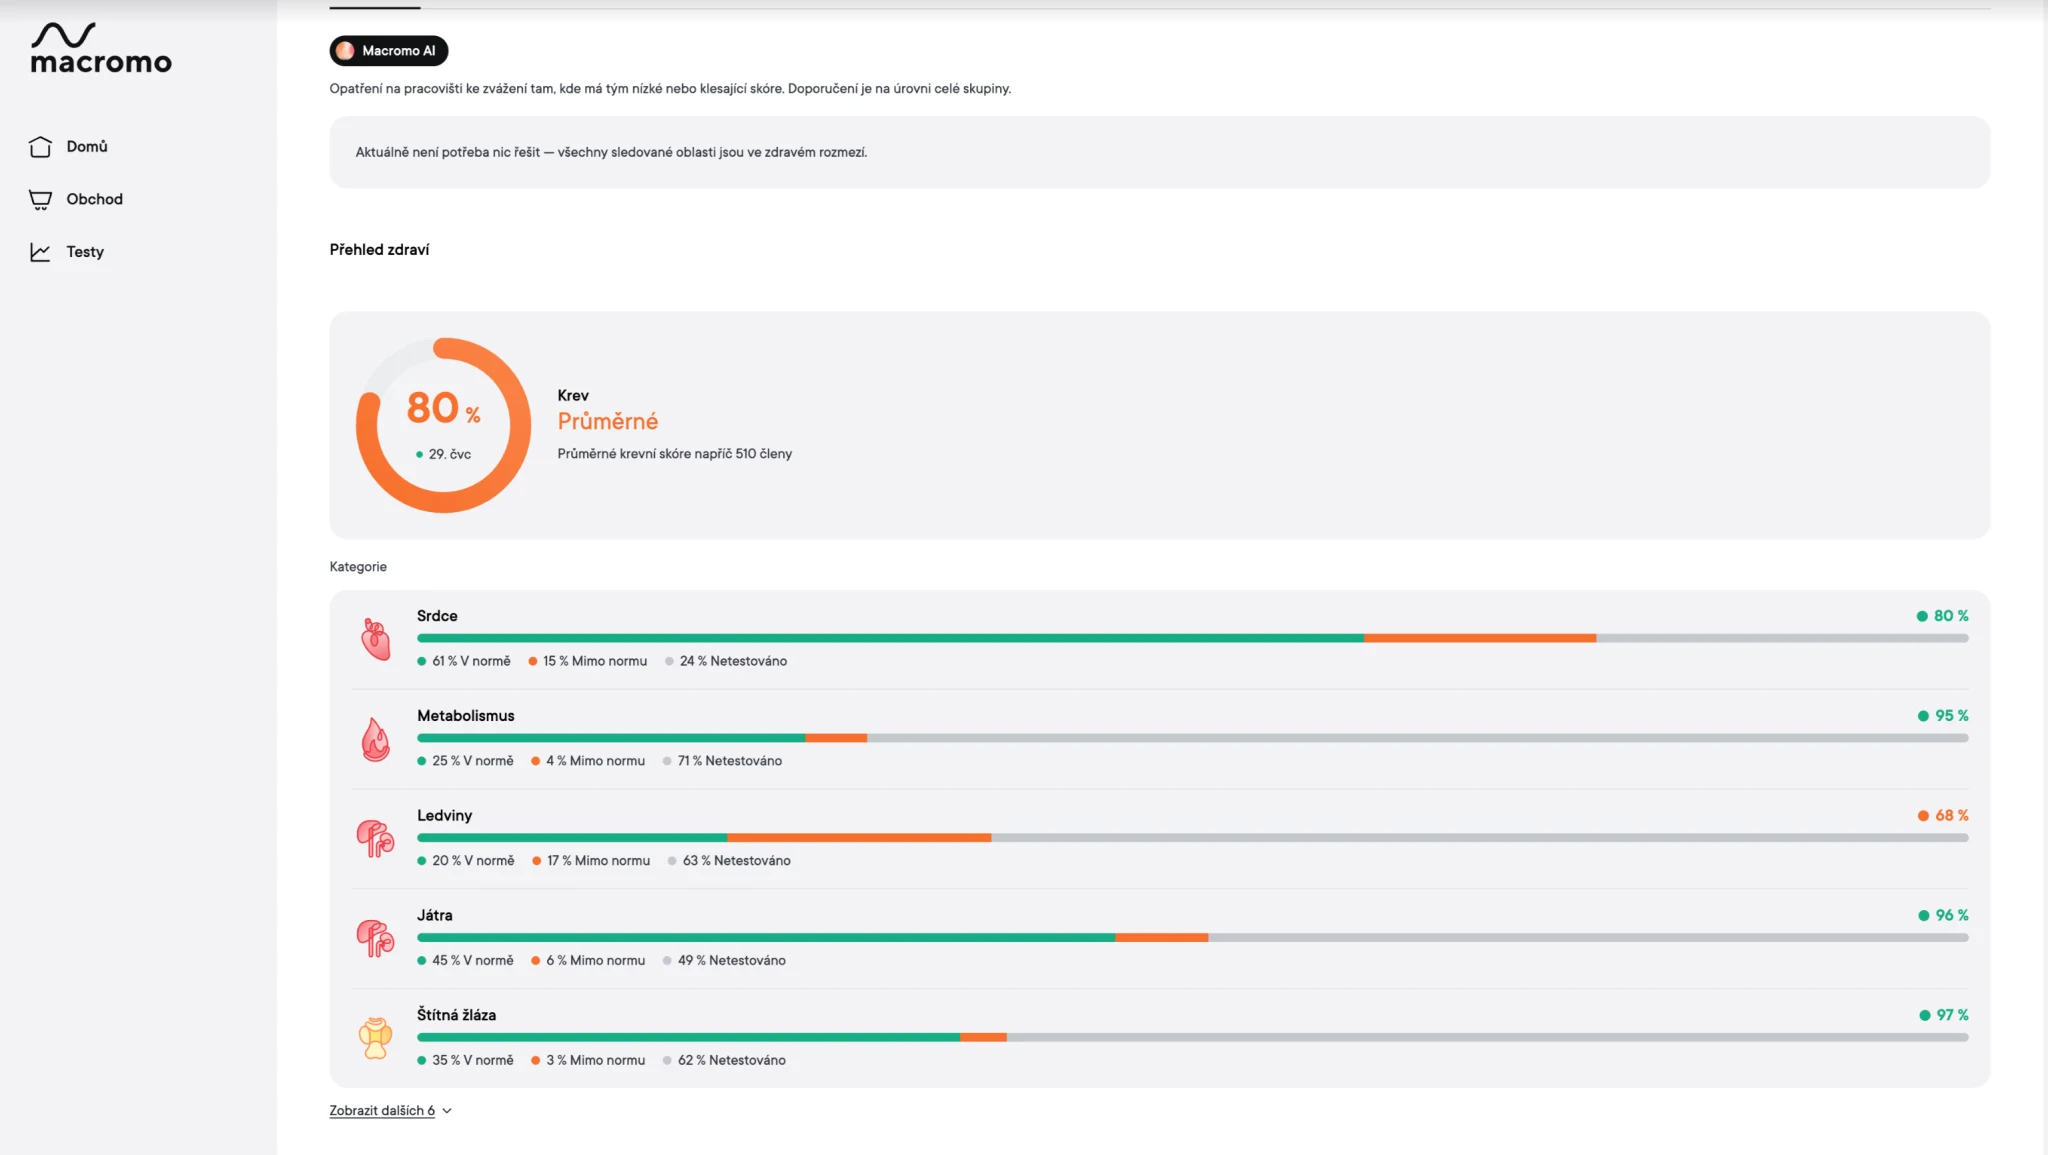
Task: Click the Ledviny progress bar
Action: (x=1192, y=838)
